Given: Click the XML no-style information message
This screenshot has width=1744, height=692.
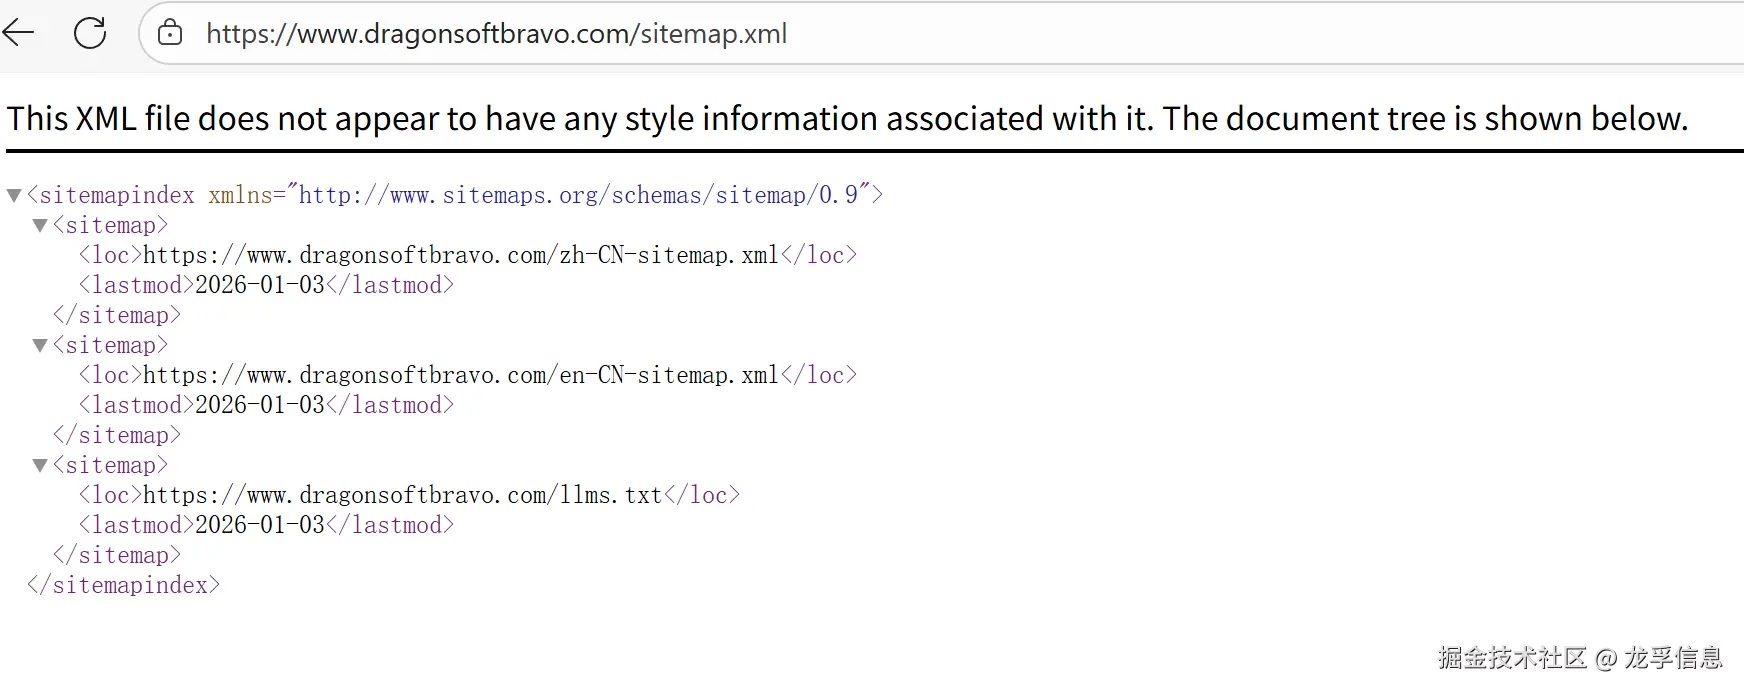Looking at the screenshot, I should point(847,119).
